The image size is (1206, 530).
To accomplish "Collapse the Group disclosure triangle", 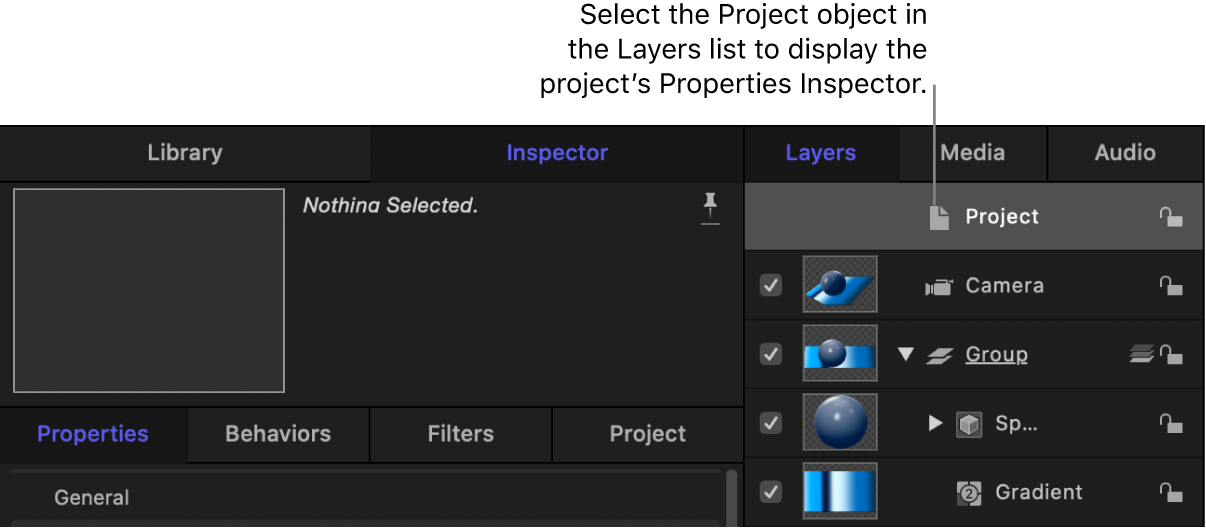I will (x=906, y=354).
